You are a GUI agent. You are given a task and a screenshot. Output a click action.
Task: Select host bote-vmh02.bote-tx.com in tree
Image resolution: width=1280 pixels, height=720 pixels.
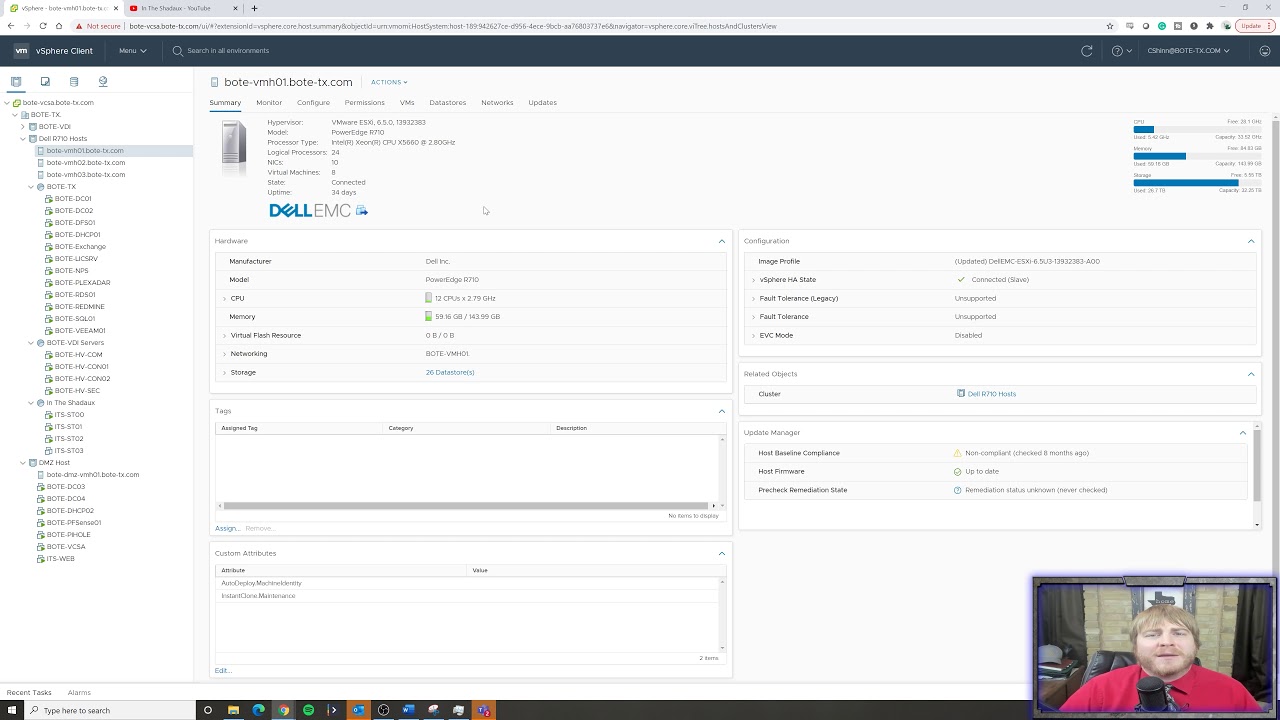(x=86, y=163)
